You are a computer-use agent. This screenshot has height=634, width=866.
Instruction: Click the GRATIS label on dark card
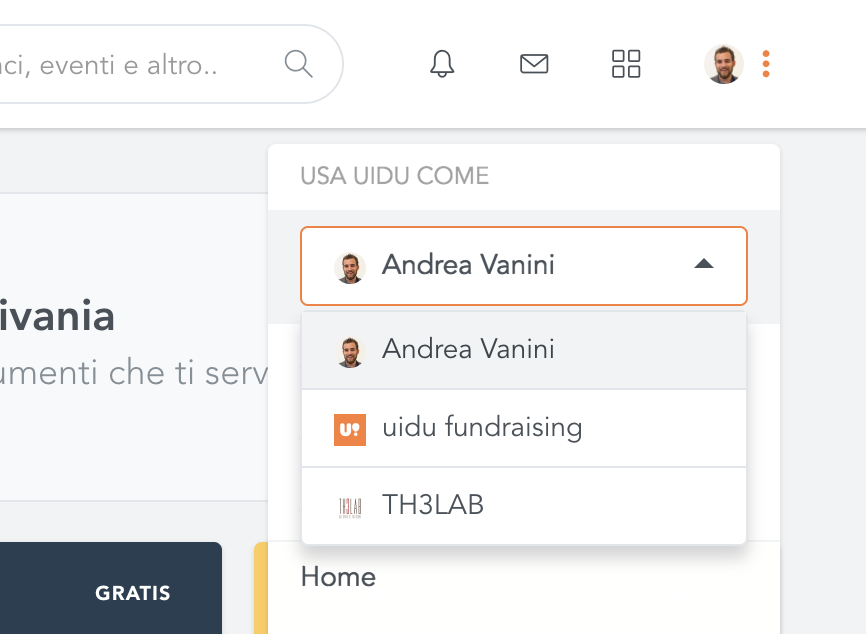(133, 593)
